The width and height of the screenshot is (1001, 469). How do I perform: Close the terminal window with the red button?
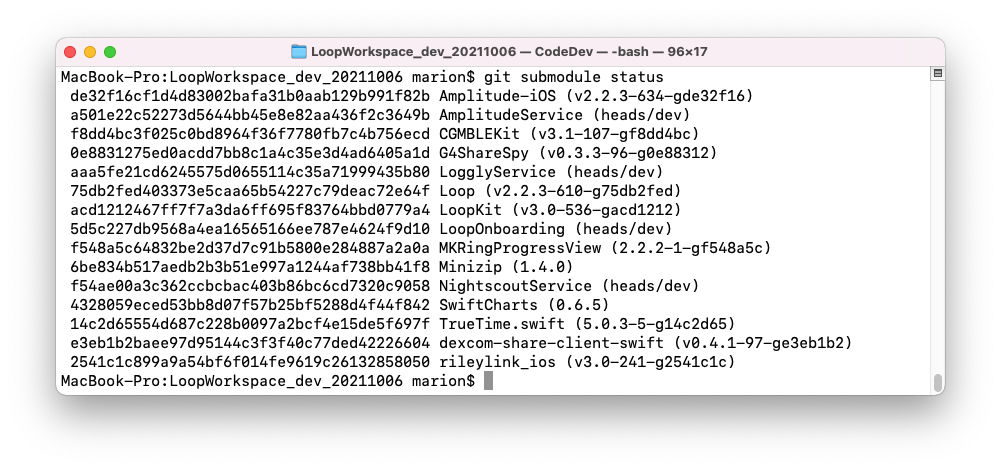tap(71, 52)
